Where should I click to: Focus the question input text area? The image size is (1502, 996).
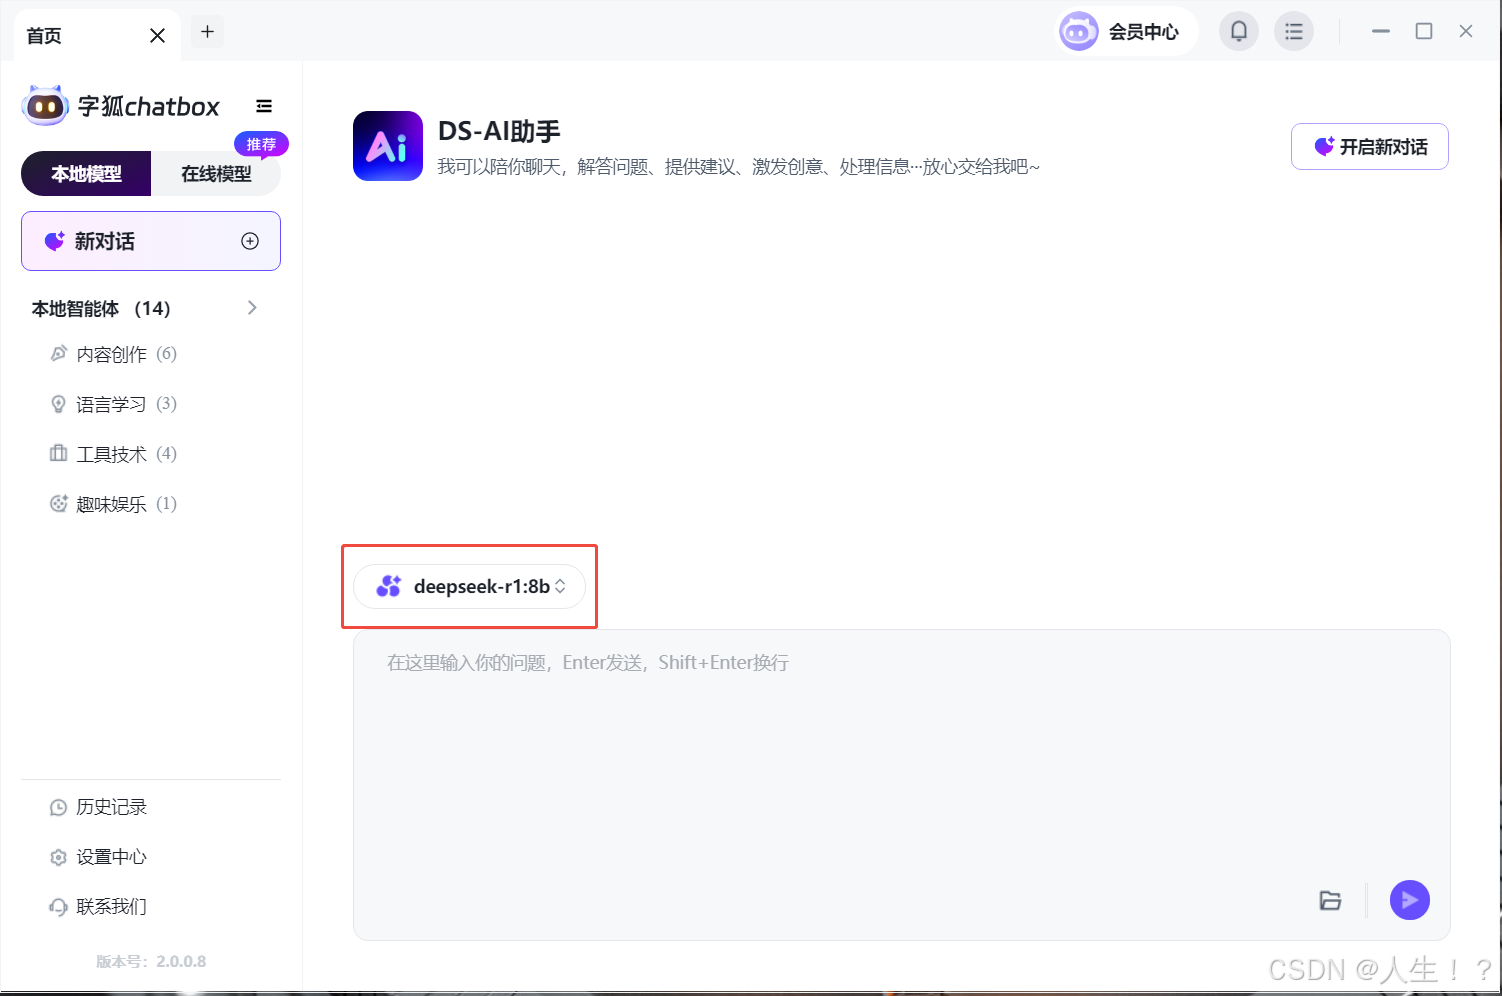coord(901,785)
